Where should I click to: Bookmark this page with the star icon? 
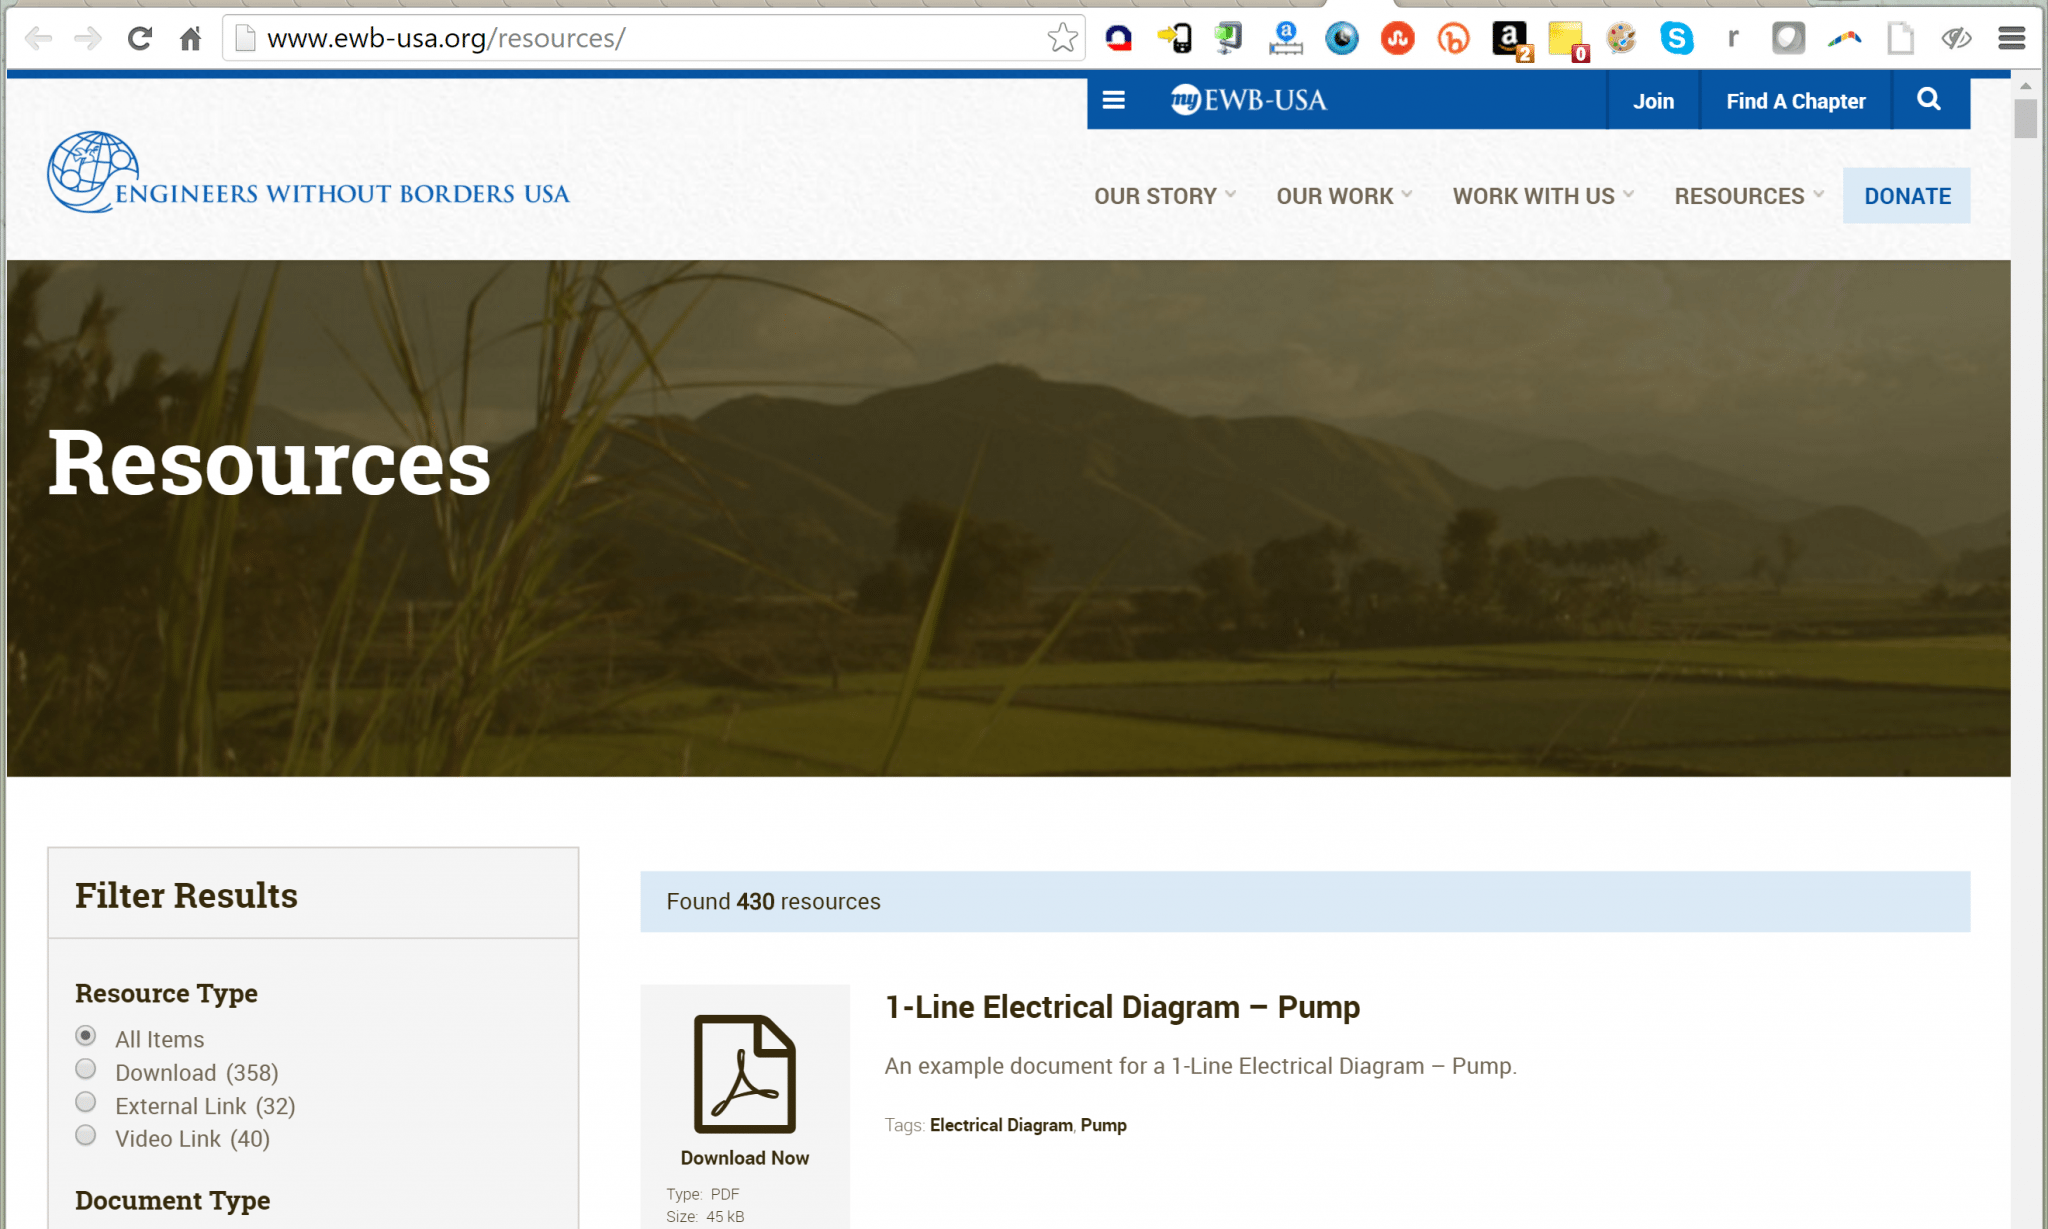coord(1062,38)
